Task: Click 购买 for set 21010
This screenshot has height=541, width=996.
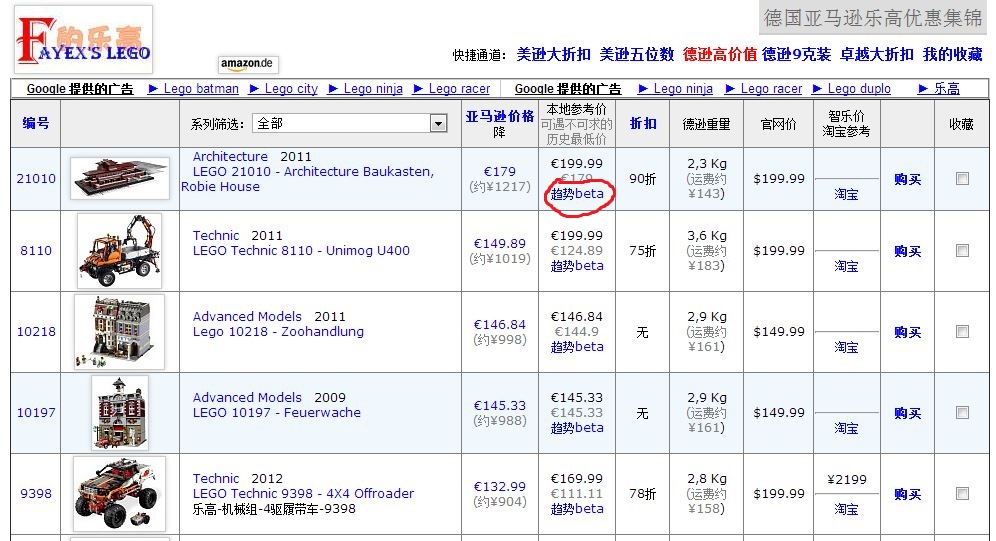Action: pos(907,179)
